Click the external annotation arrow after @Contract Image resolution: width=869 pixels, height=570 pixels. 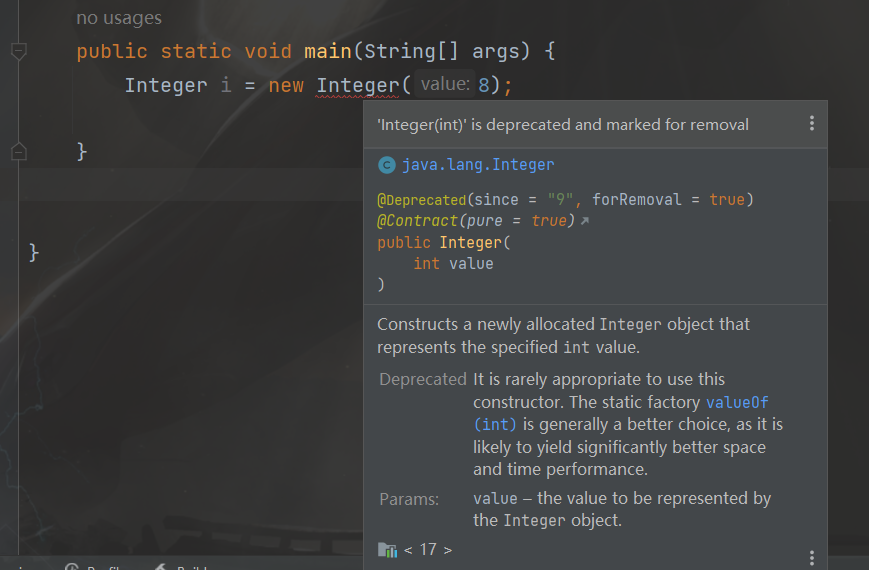(585, 221)
